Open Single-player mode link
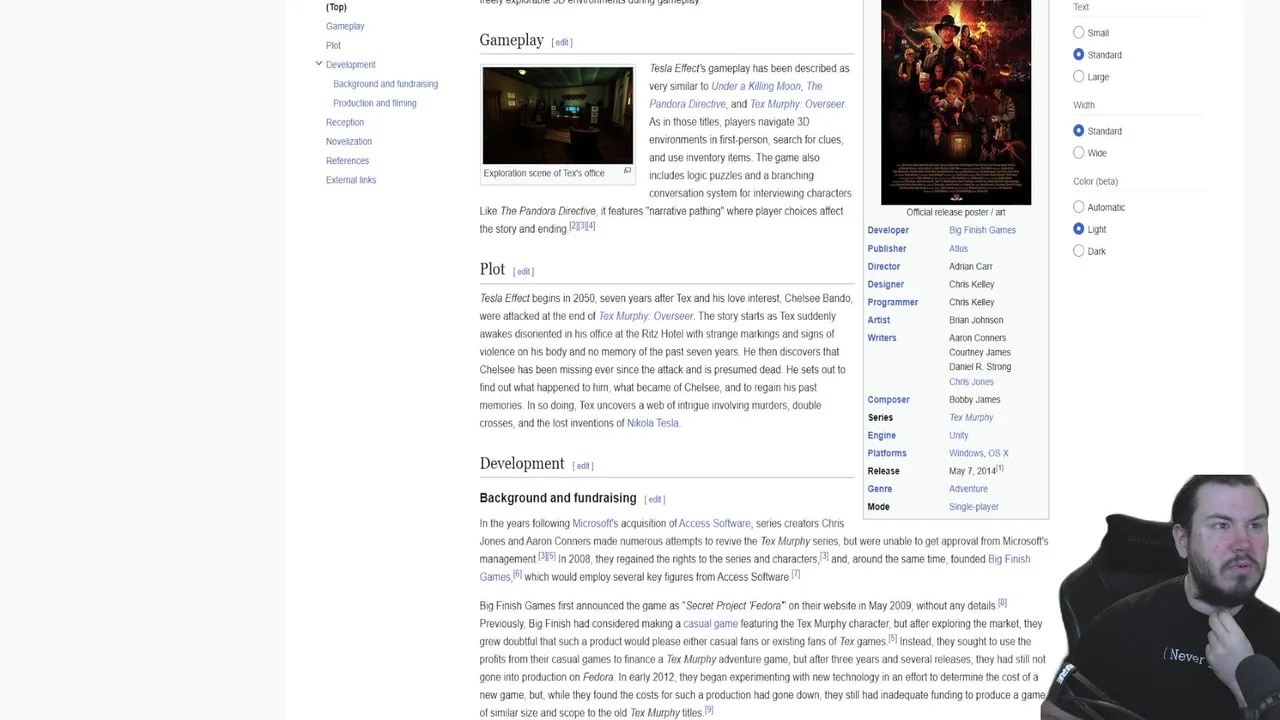1280x720 pixels. (974, 507)
